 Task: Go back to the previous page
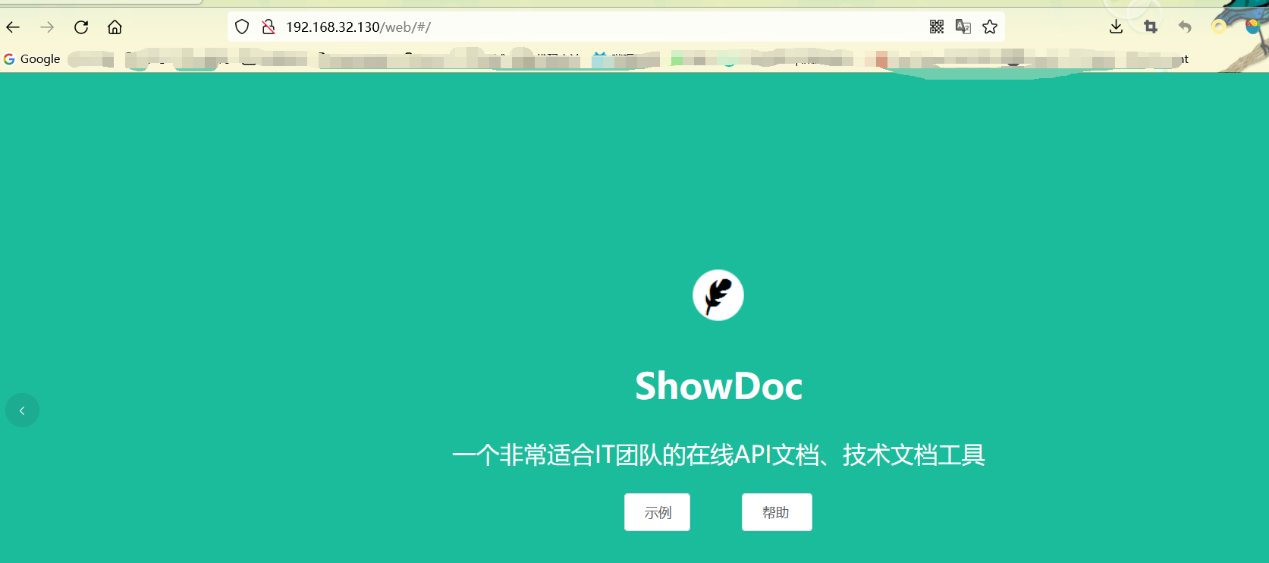point(13,27)
